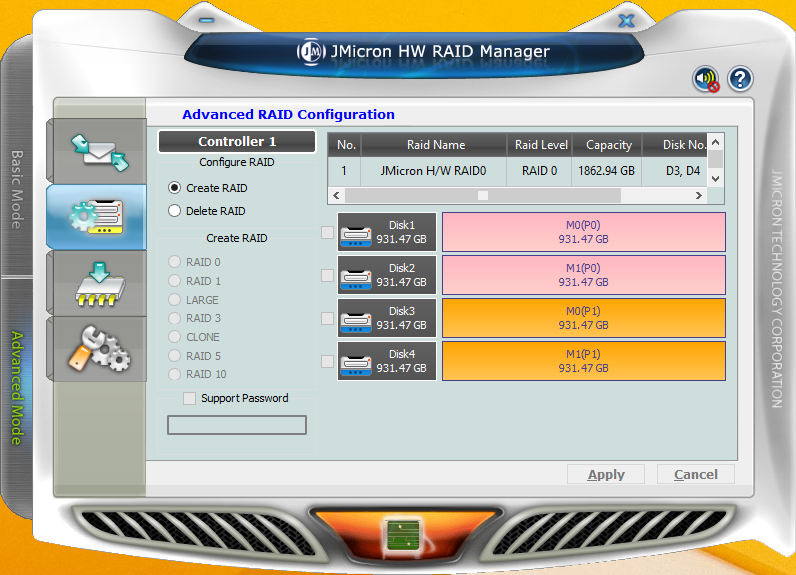Open the firmware update chip icon

[x=100, y=284]
